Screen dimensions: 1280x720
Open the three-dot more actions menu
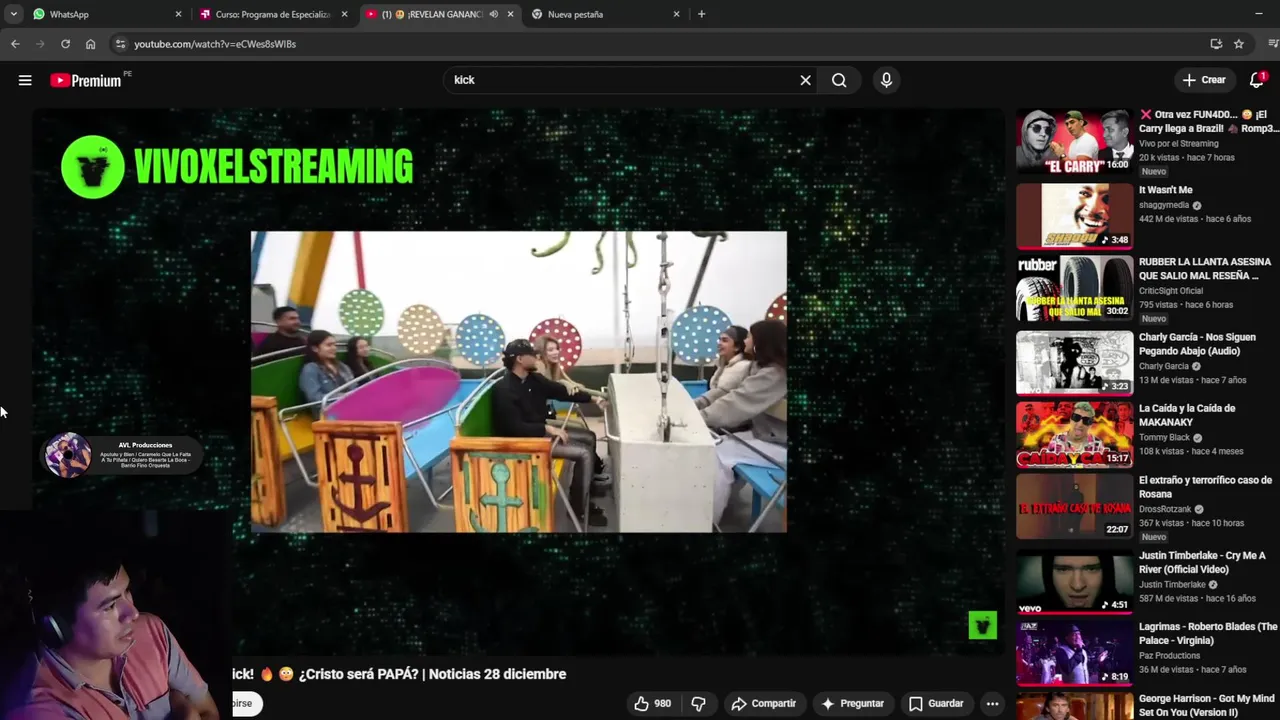(x=992, y=704)
